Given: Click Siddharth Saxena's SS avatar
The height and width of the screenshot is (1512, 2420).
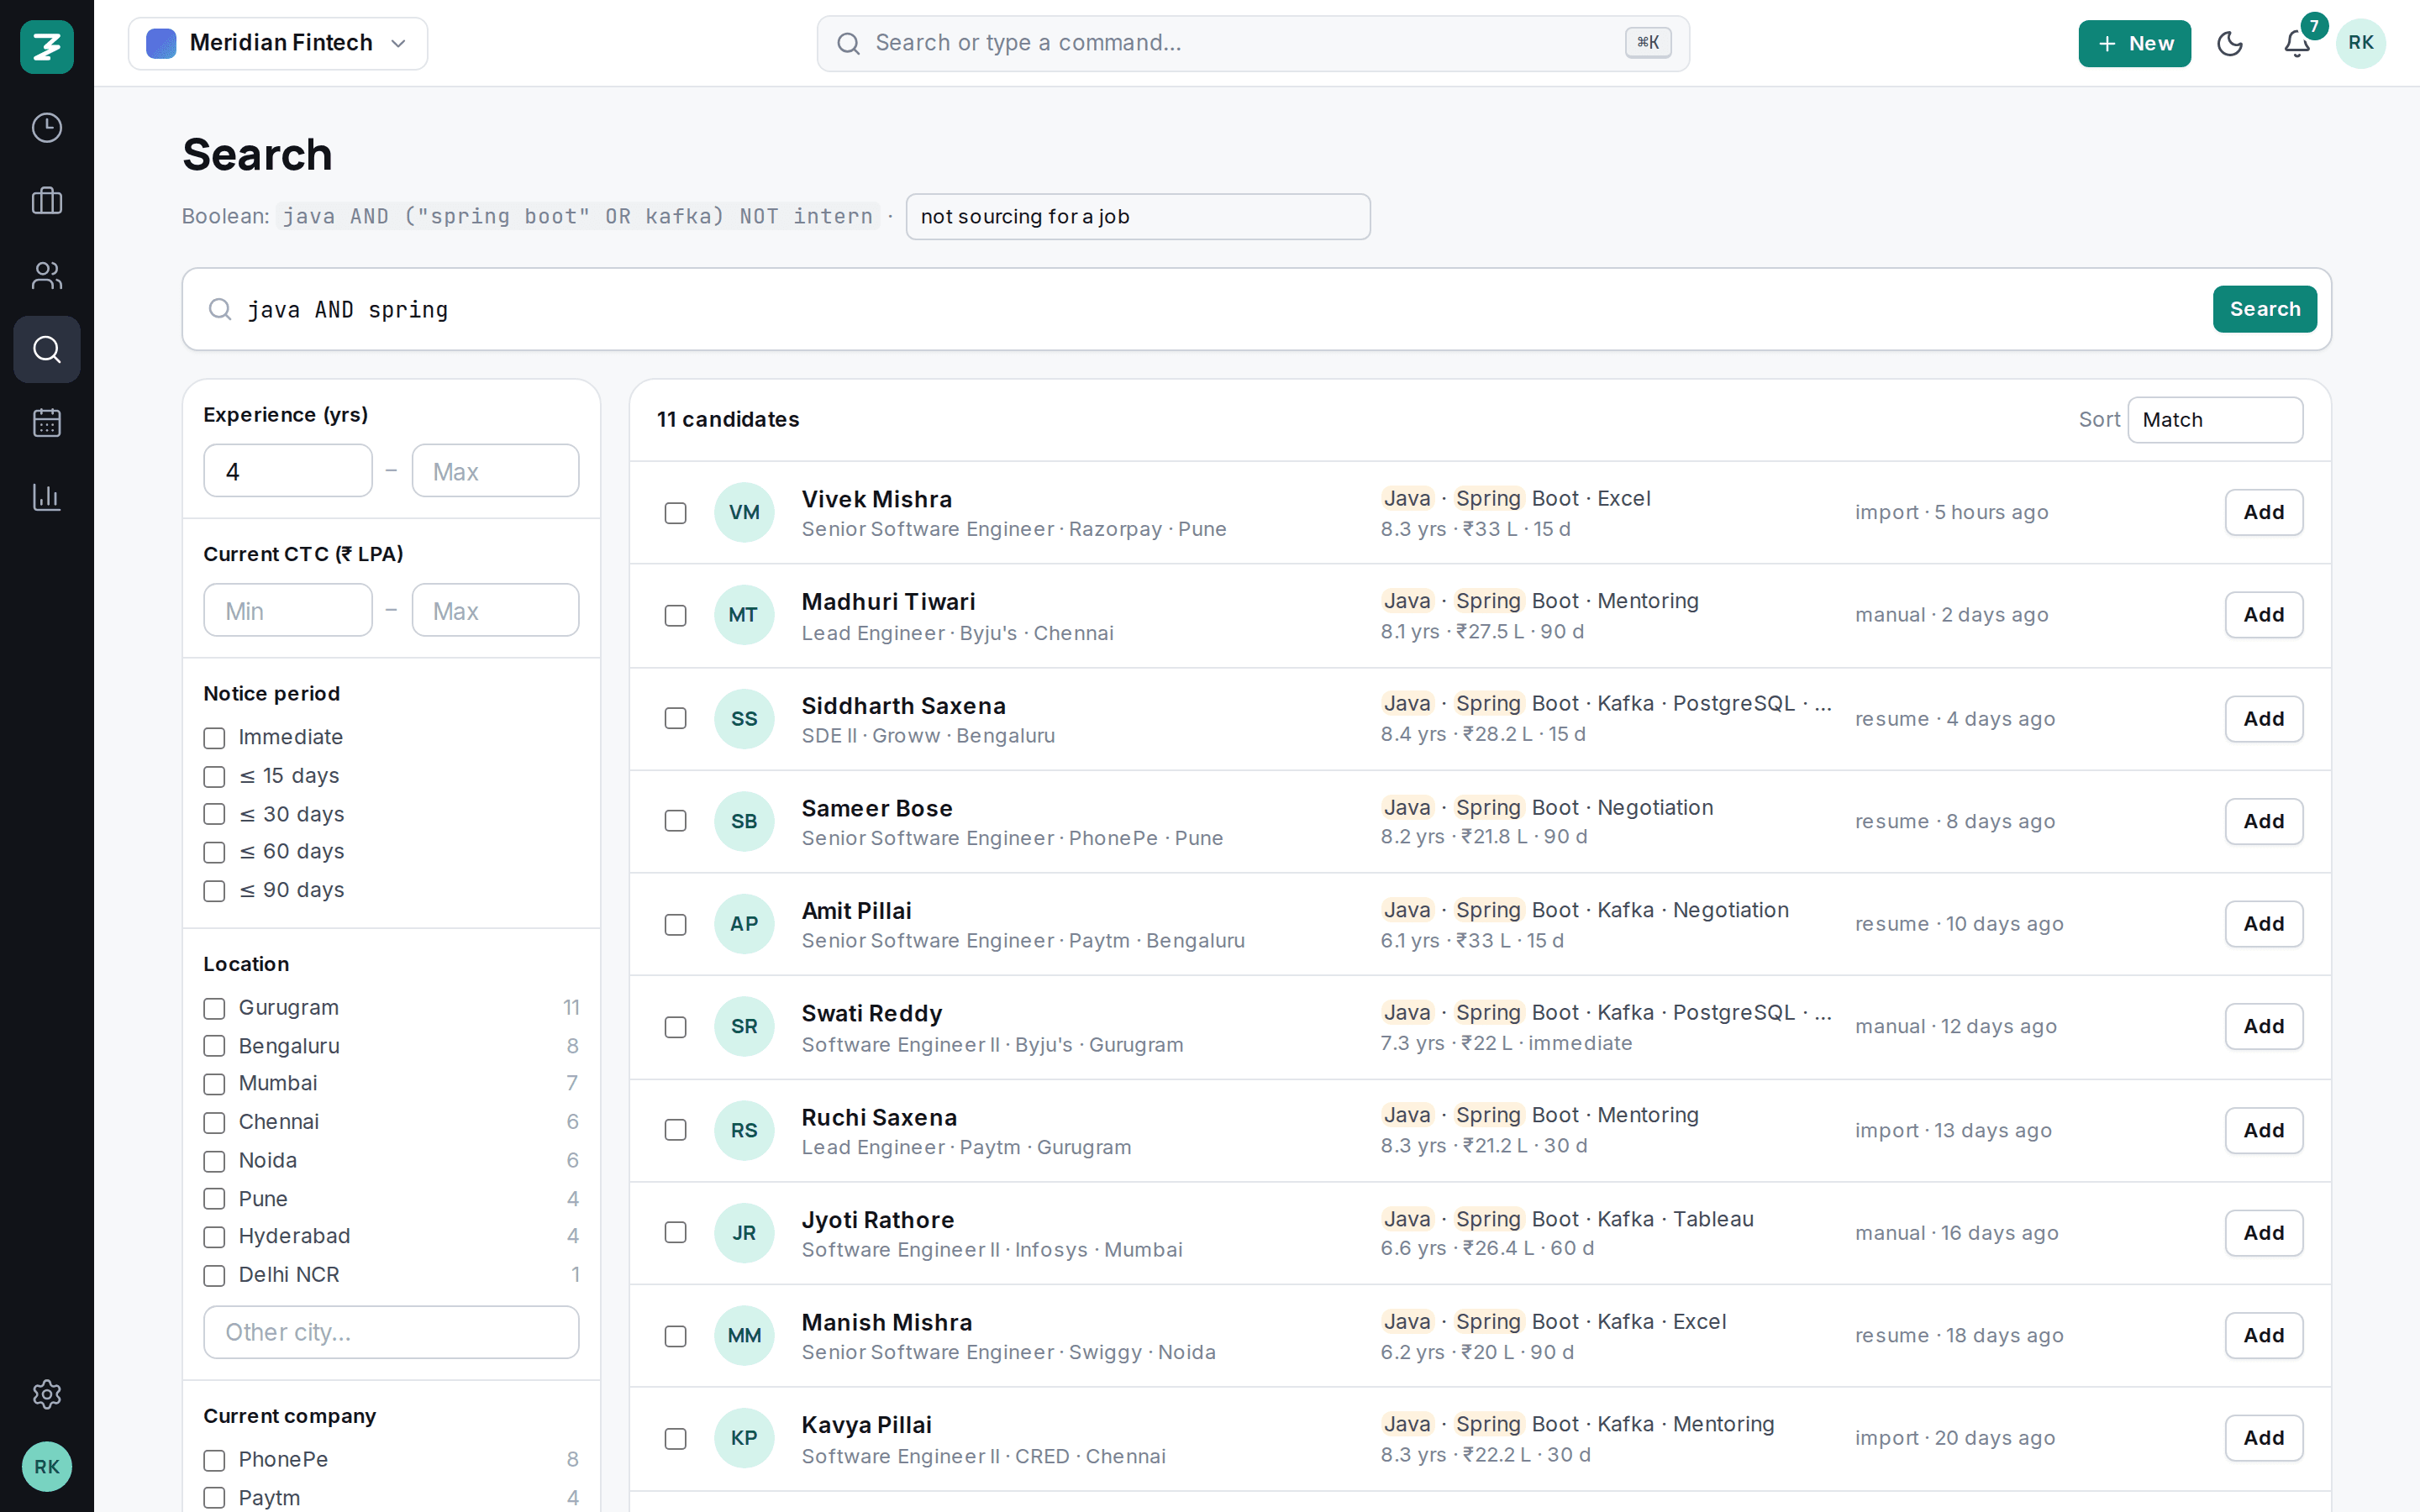Looking at the screenshot, I should coord(744,719).
